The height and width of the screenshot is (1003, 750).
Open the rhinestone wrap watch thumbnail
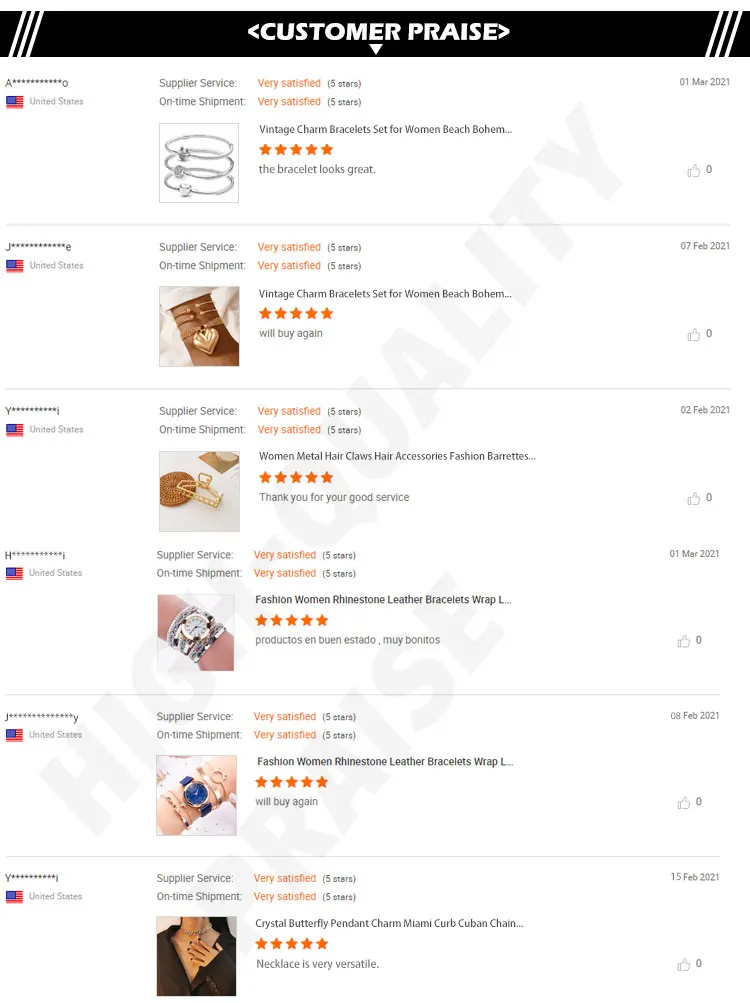196,633
